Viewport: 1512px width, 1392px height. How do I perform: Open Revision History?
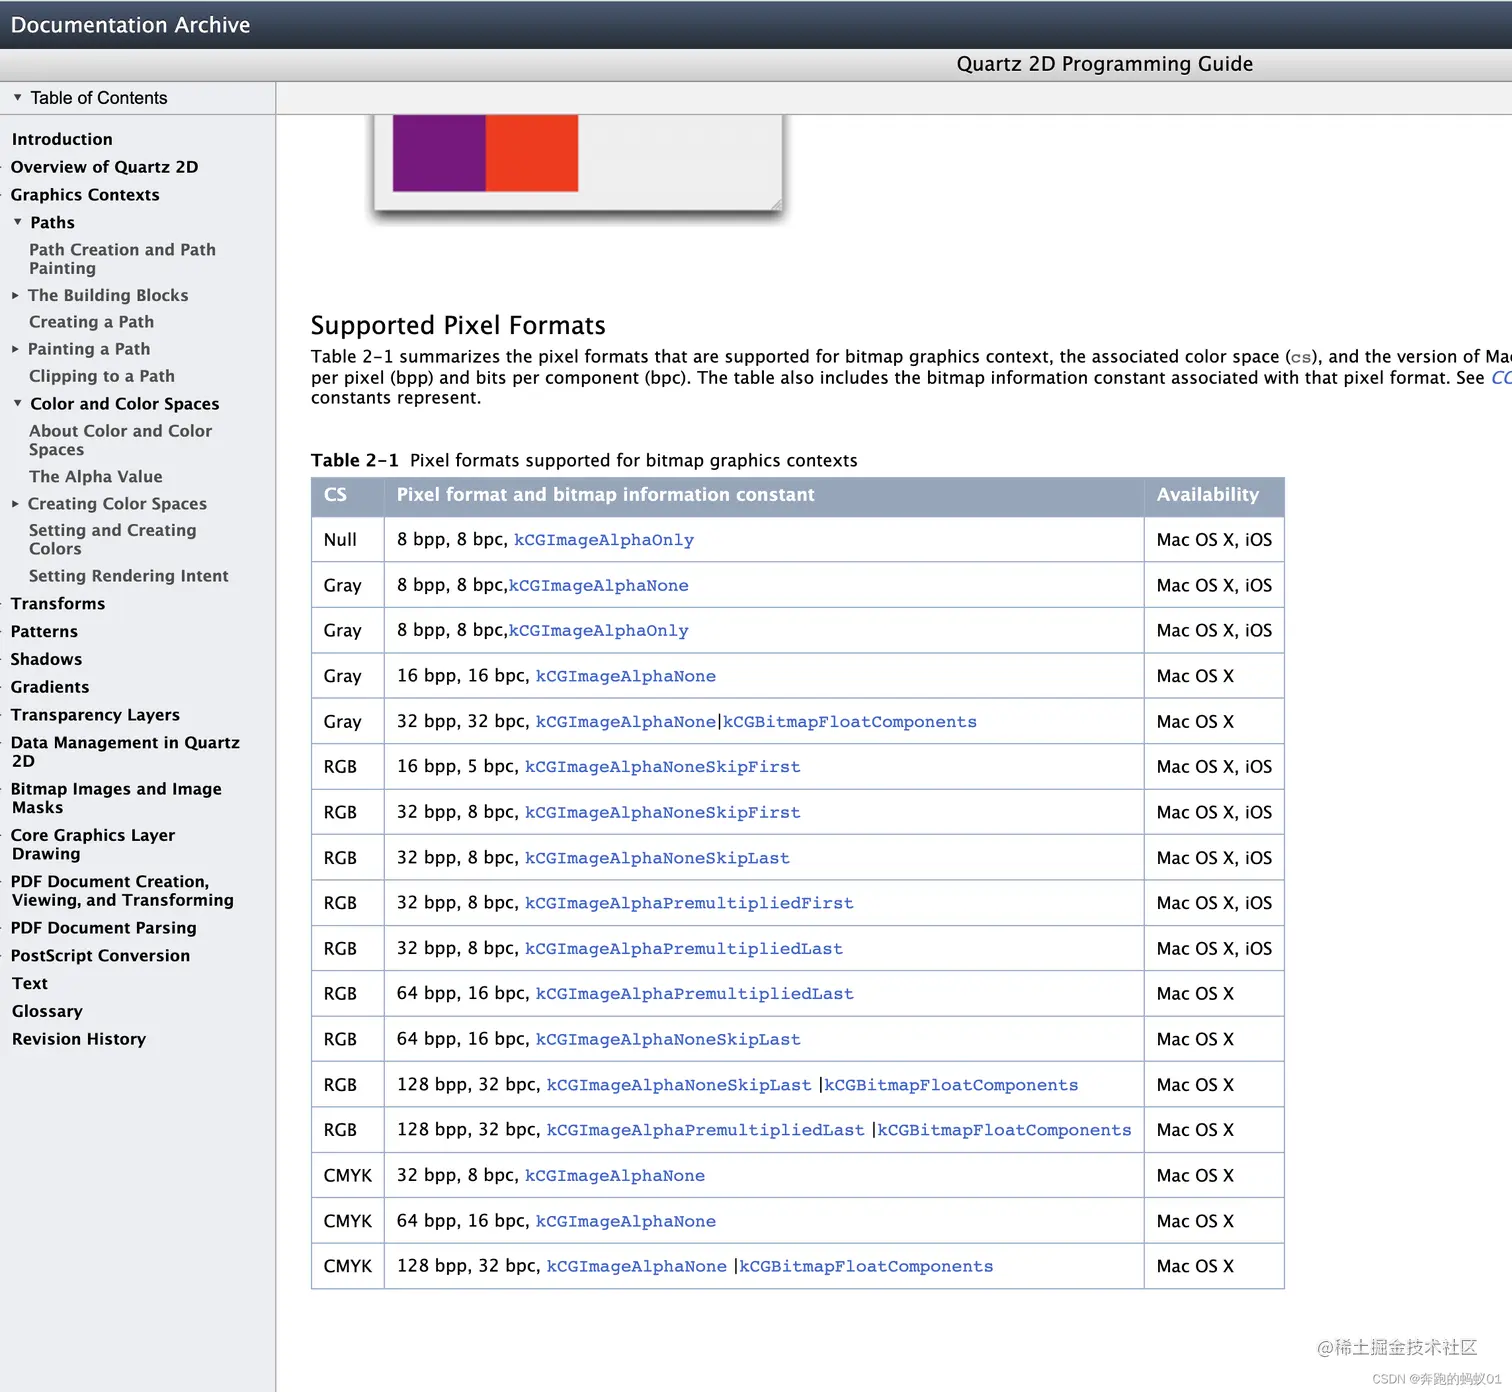coord(79,1039)
